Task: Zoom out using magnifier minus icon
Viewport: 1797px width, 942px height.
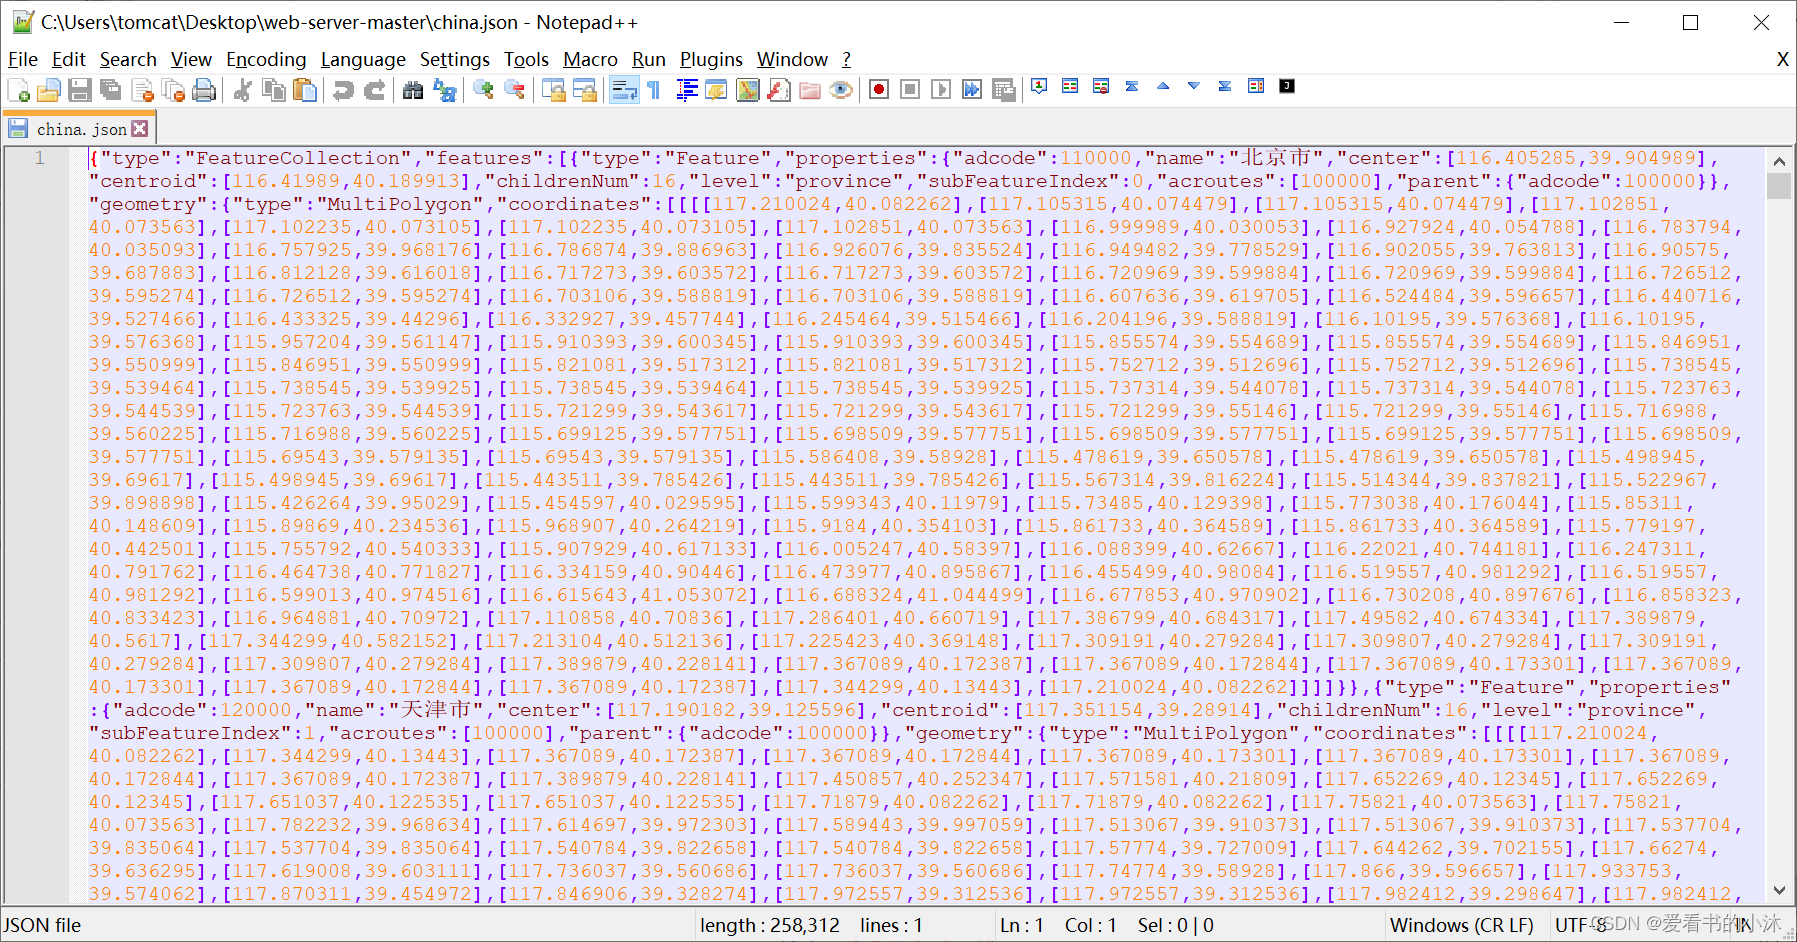Action: pyautogui.click(x=514, y=90)
